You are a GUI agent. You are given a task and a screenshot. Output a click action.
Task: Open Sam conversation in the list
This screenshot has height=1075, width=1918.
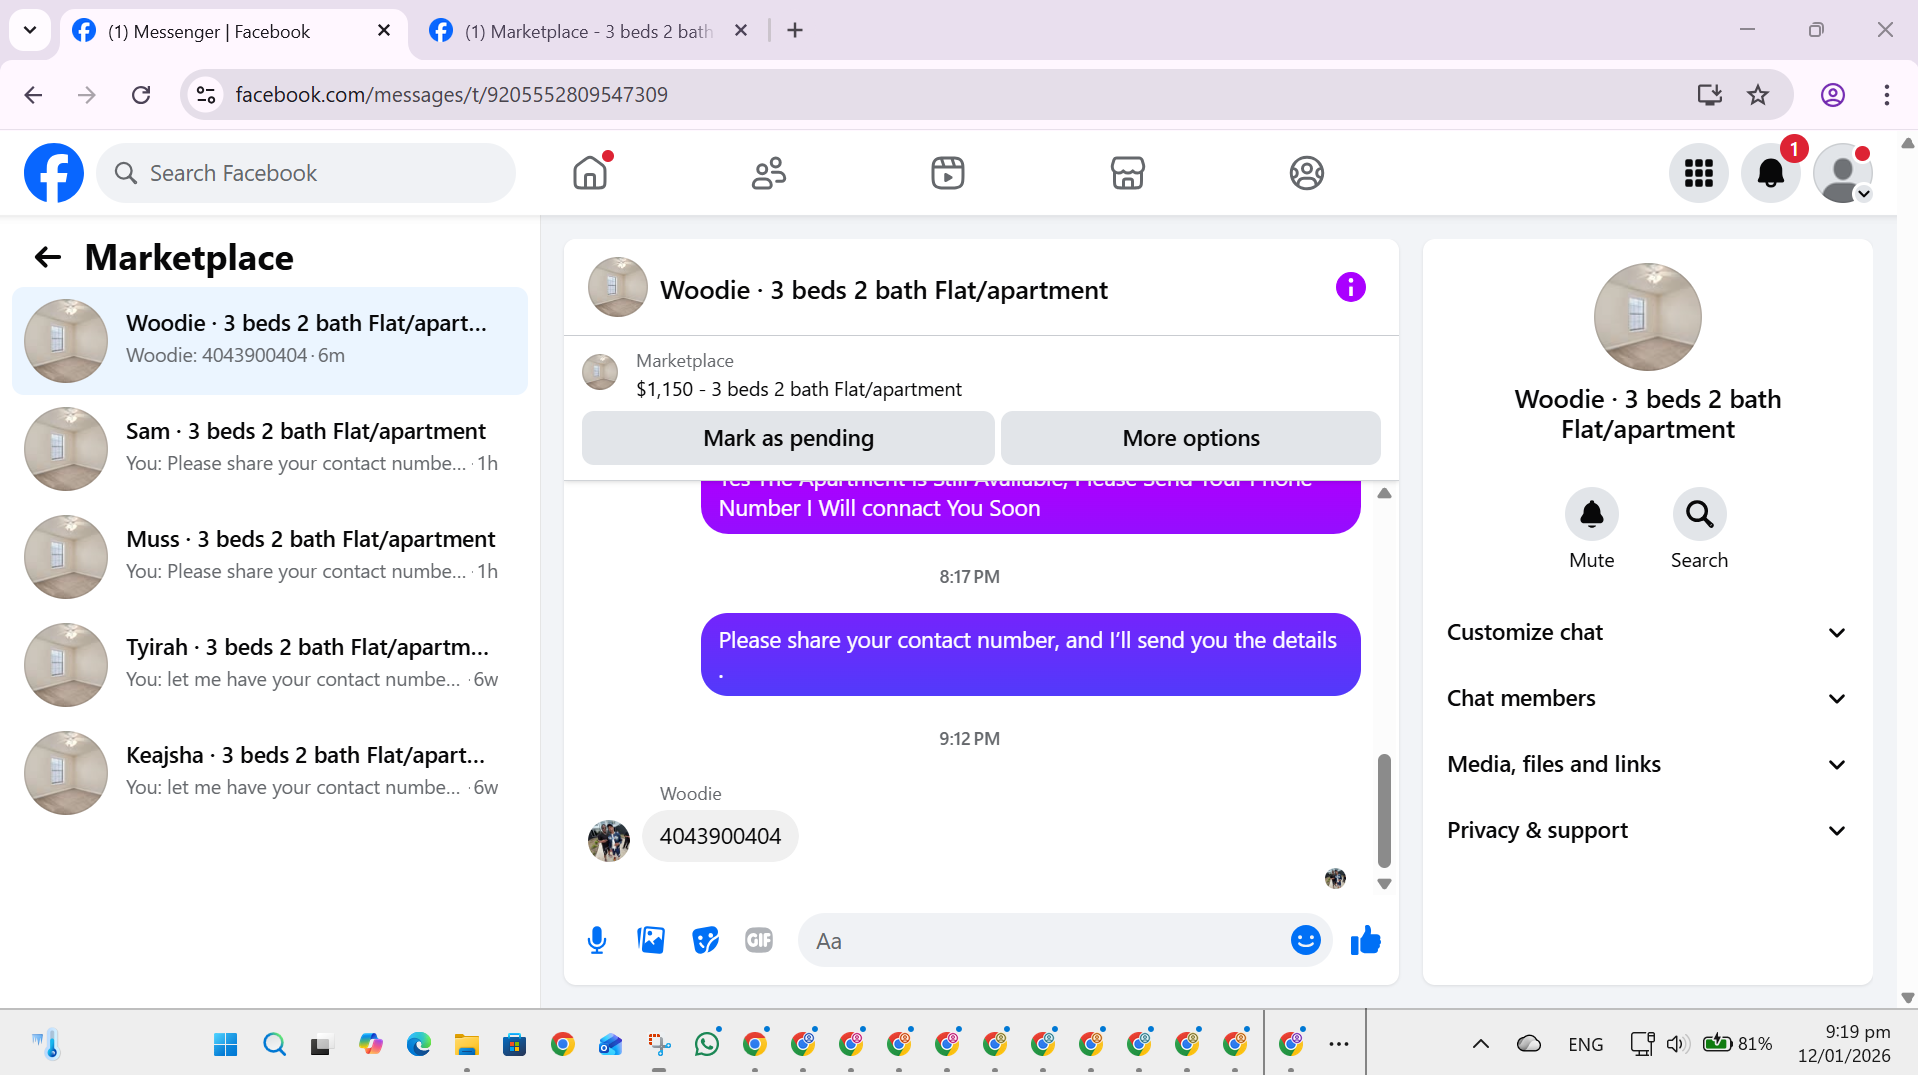[x=270, y=449]
